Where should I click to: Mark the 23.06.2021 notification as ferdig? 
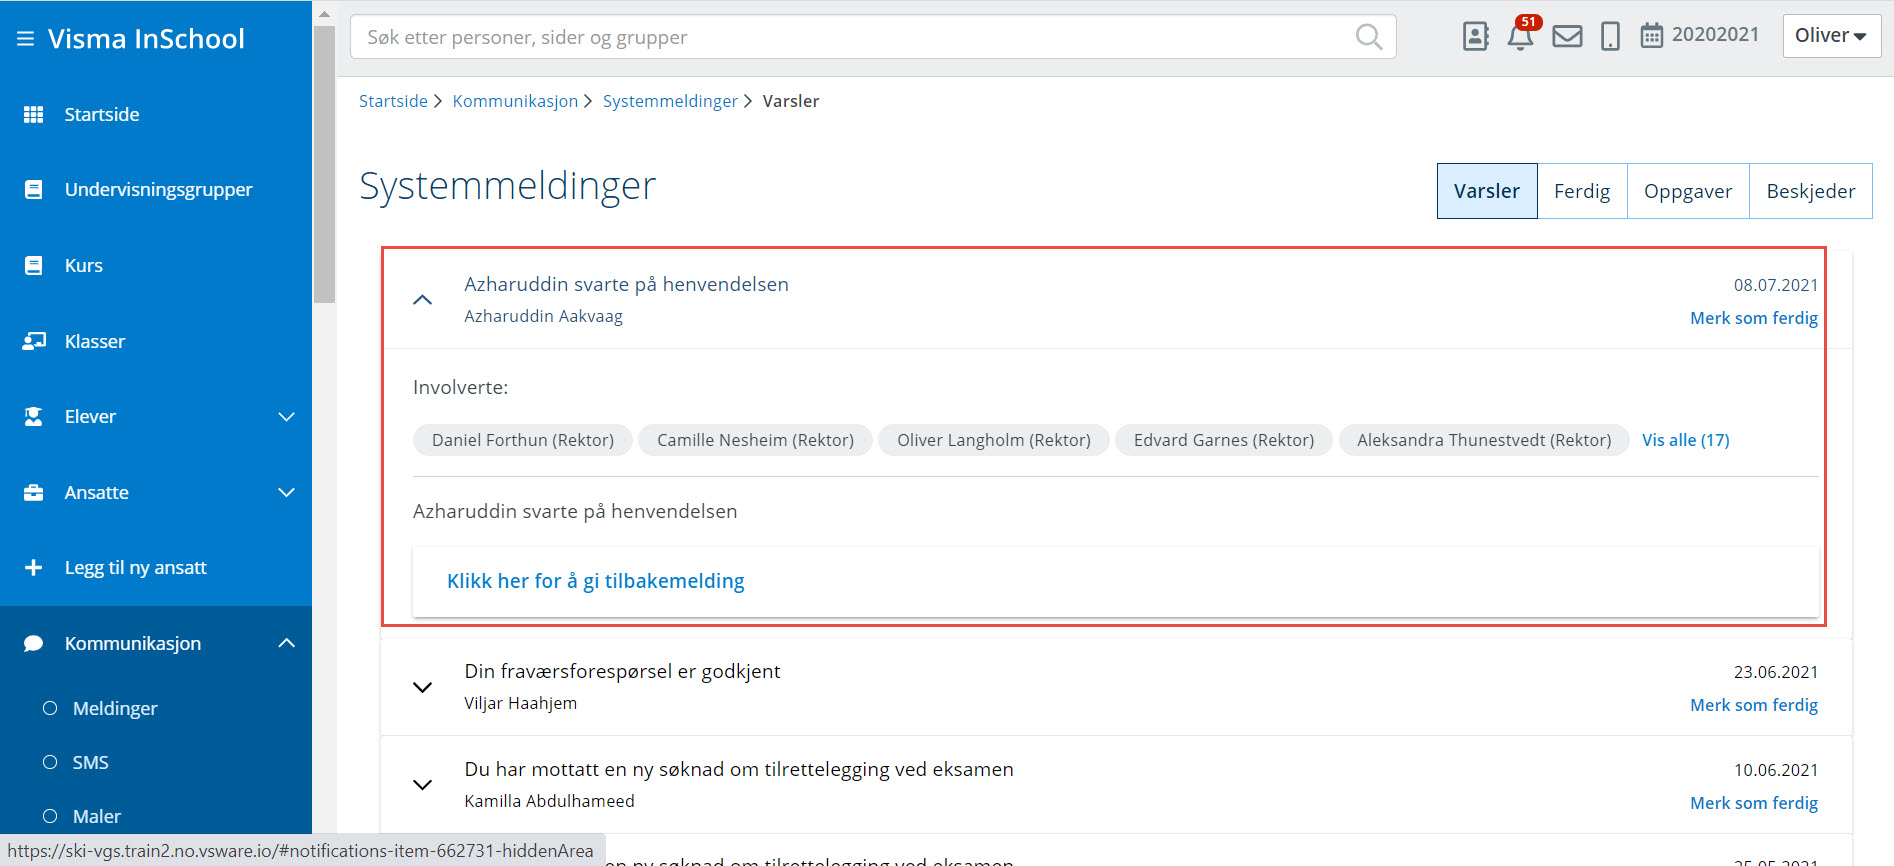click(1754, 705)
